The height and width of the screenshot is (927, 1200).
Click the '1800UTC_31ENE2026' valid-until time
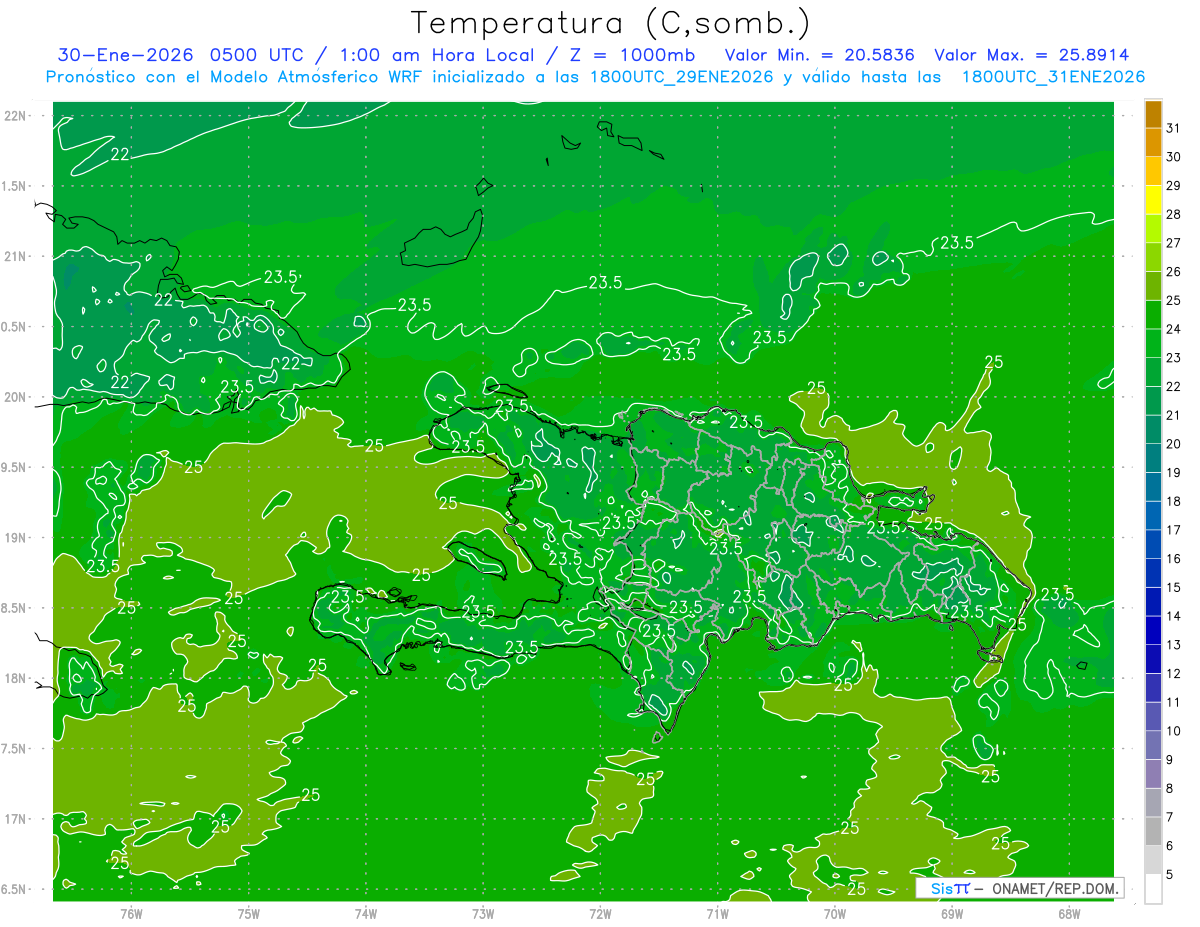click(x=1053, y=76)
